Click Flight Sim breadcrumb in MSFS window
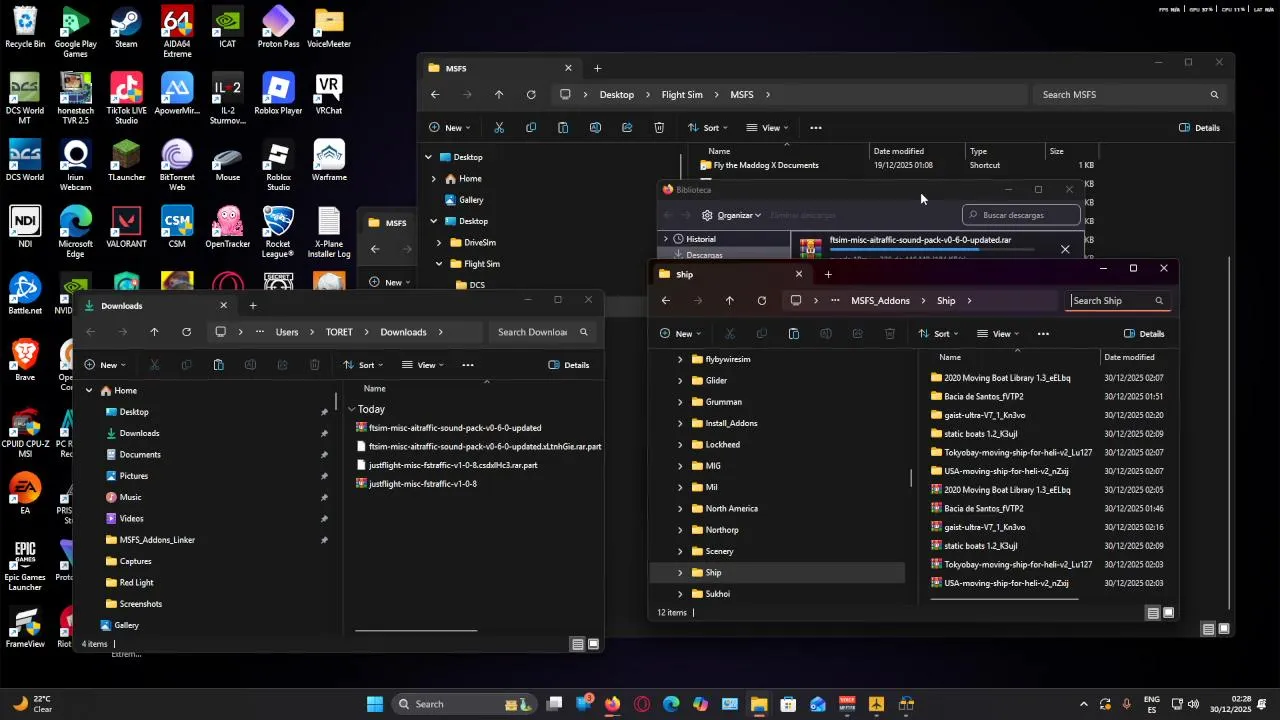The width and height of the screenshot is (1280, 720). (x=682, y=95)
